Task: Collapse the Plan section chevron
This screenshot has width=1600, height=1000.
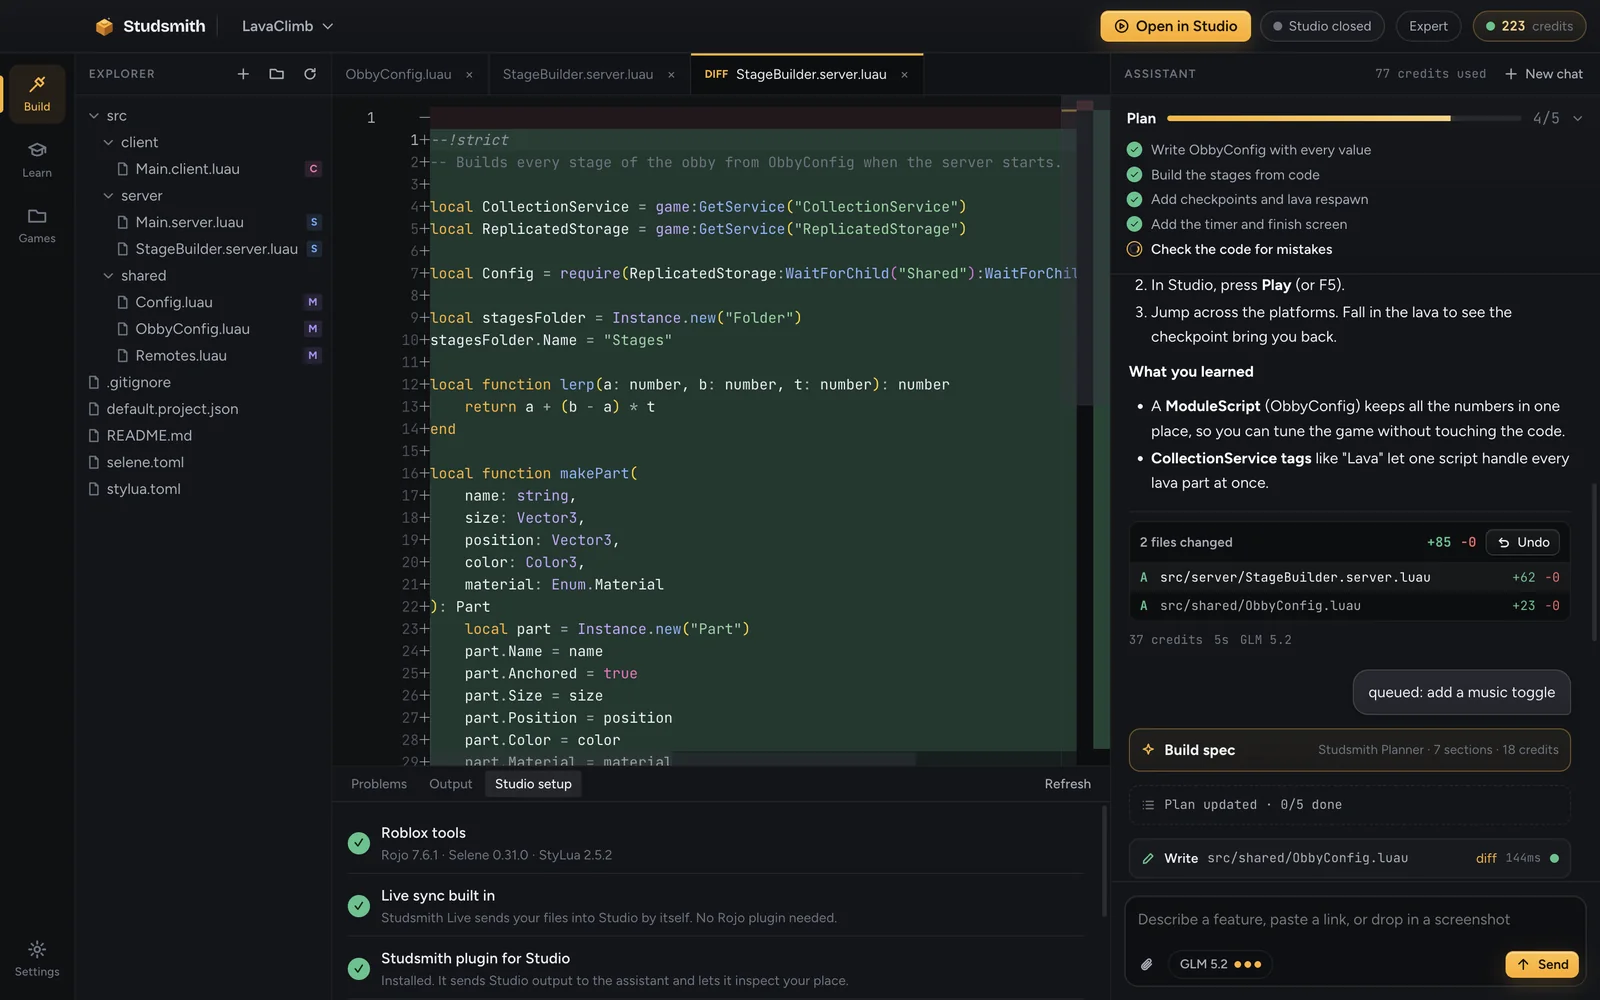Action: (x=1578, y=118)
